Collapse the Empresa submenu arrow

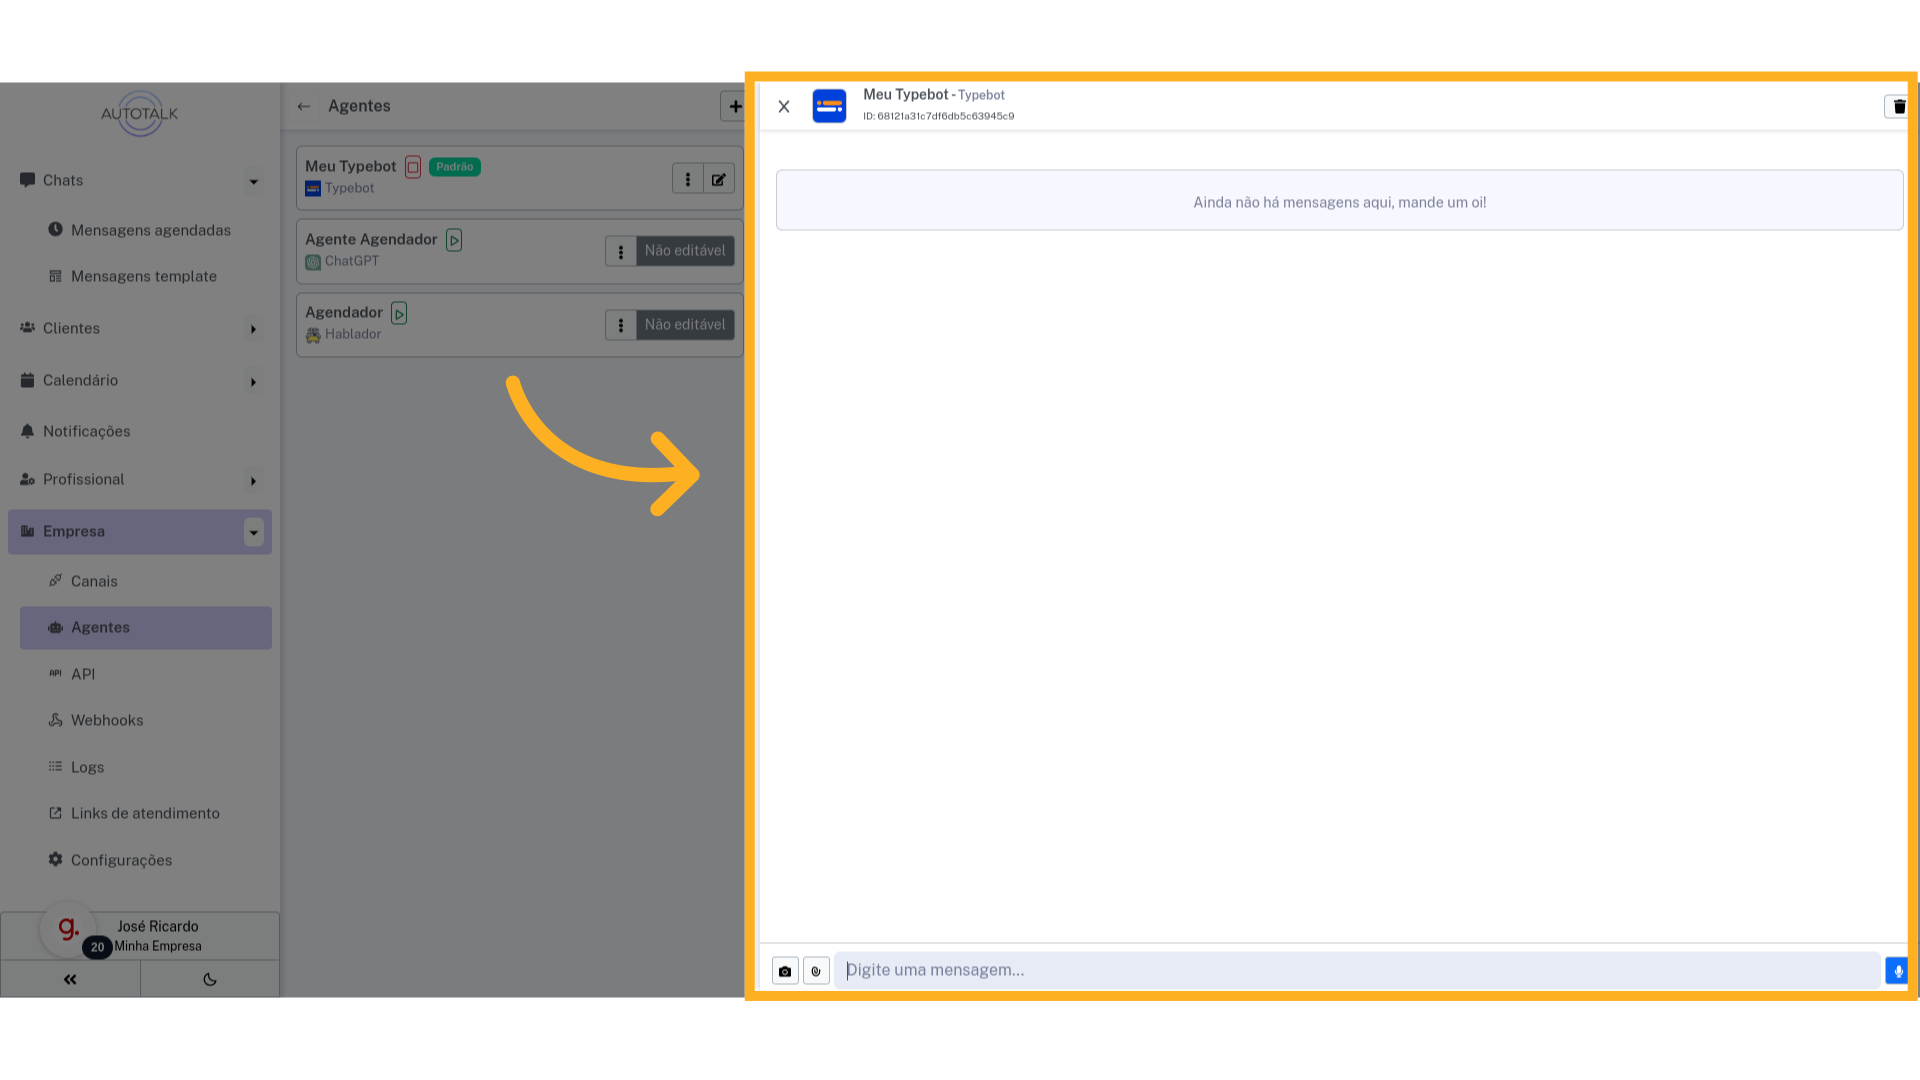point(254,532)
